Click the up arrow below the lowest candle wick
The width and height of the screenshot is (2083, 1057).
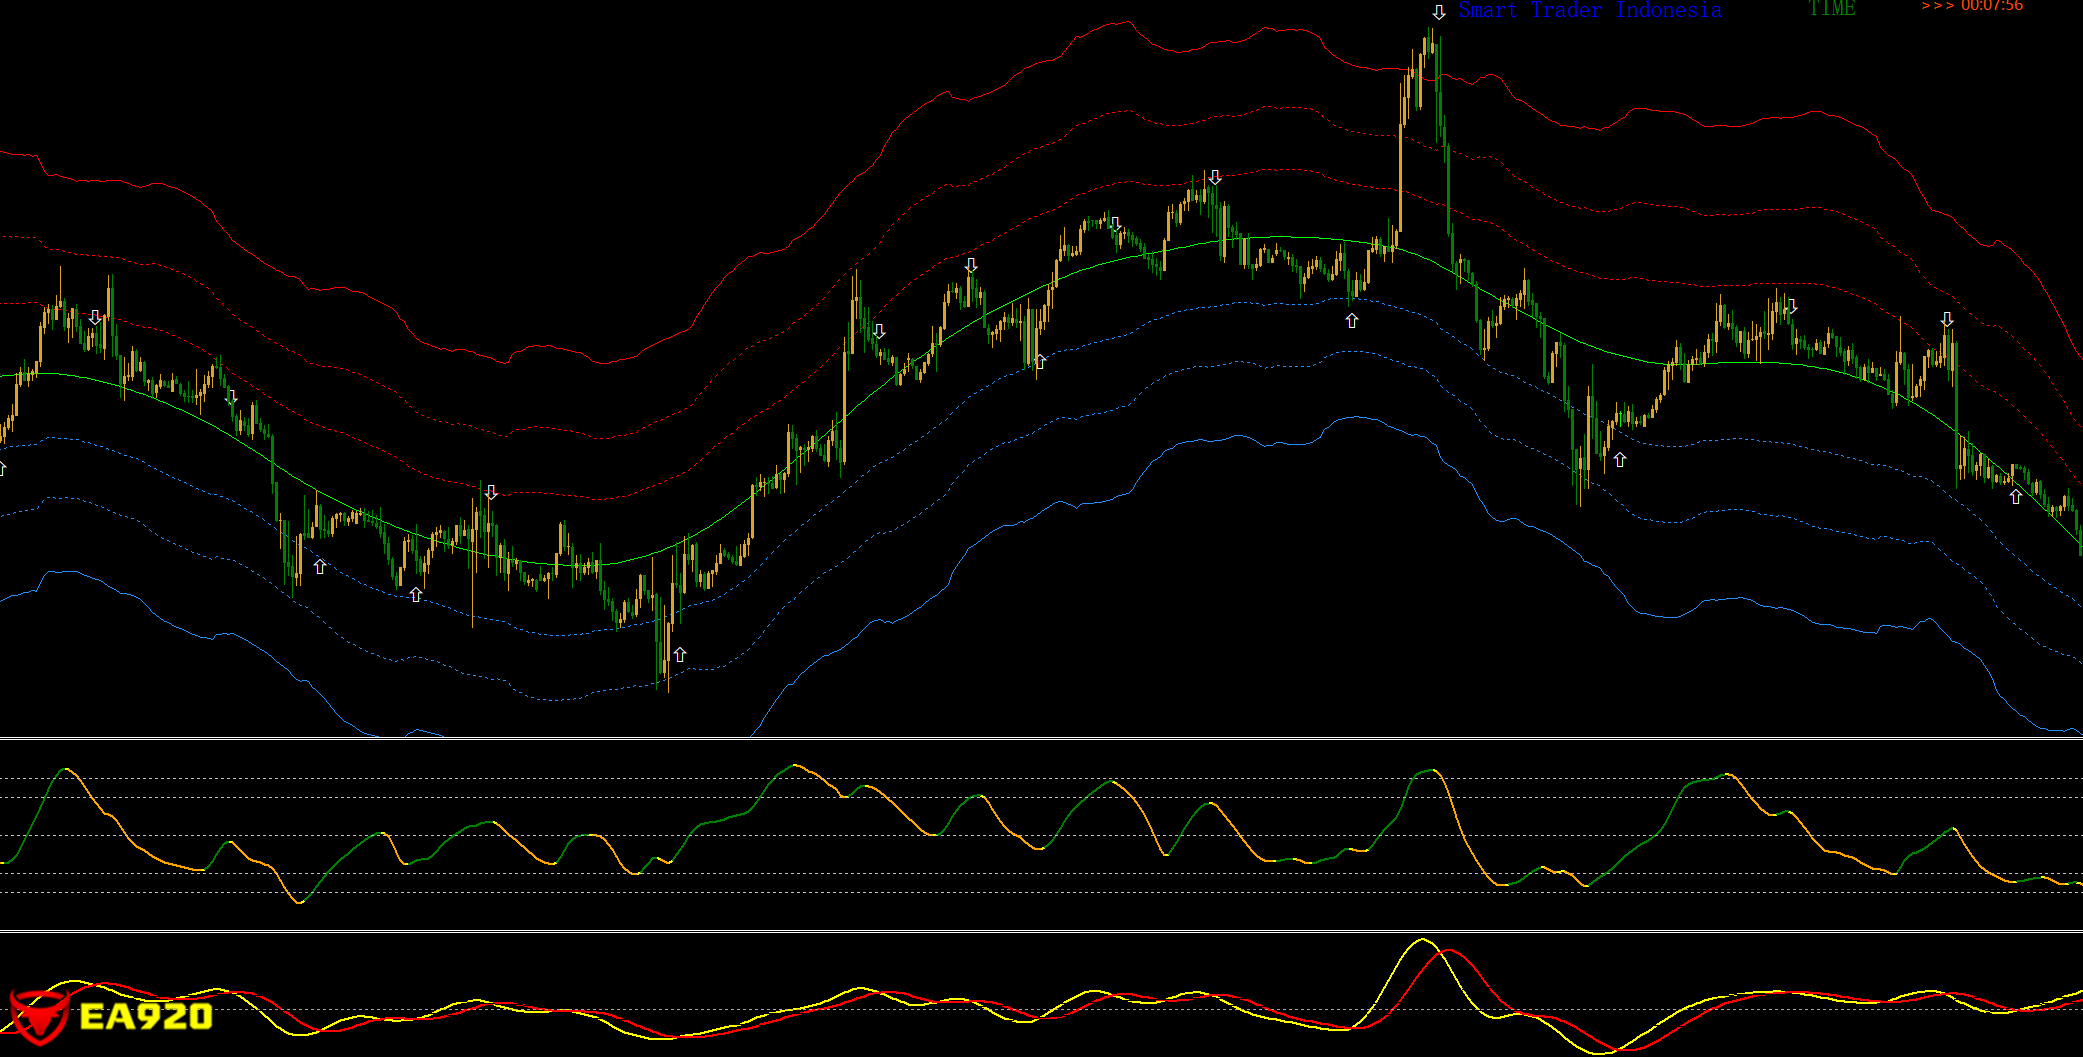click(680, 654)
